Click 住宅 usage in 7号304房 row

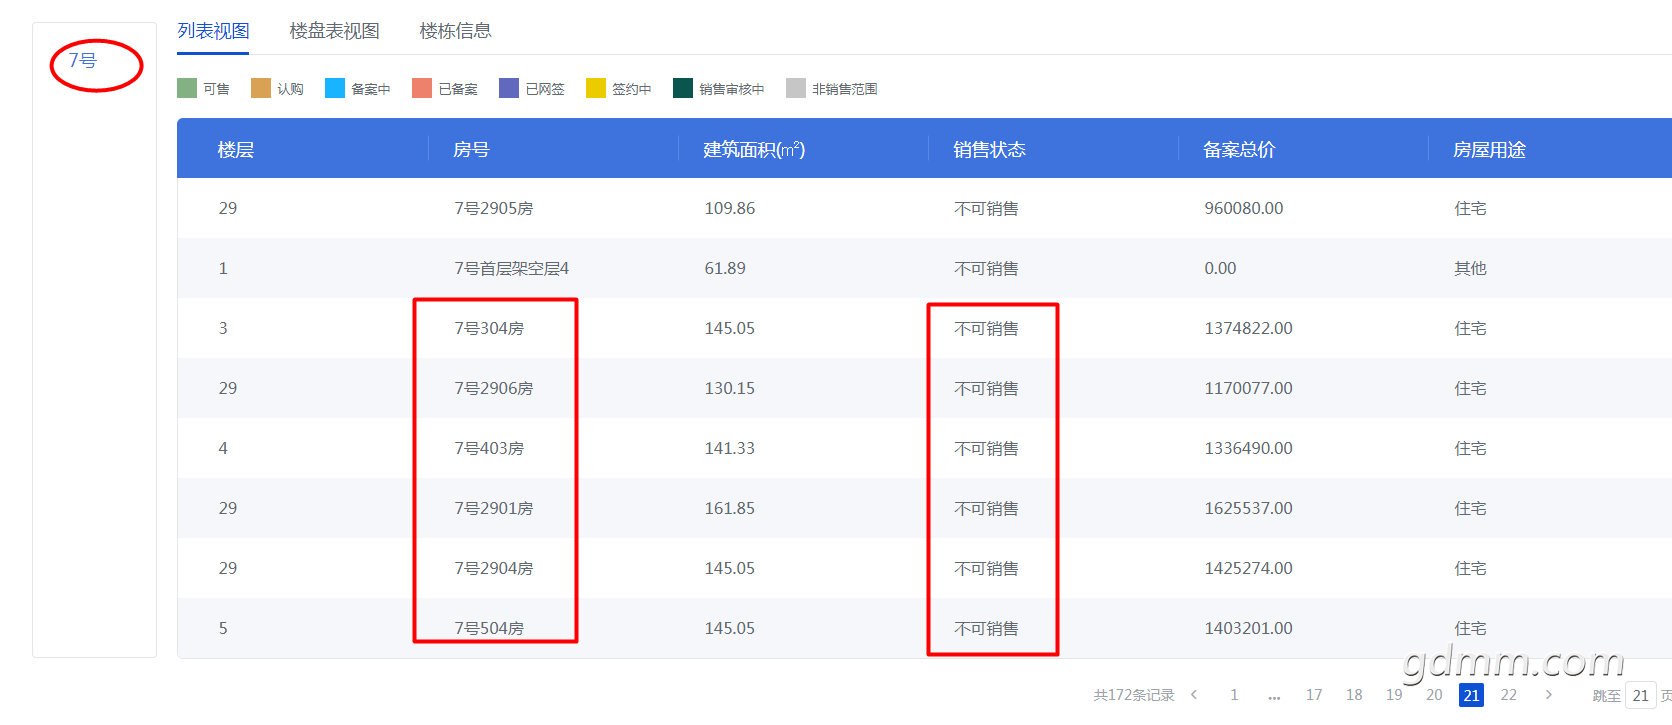coord(1470,328)
